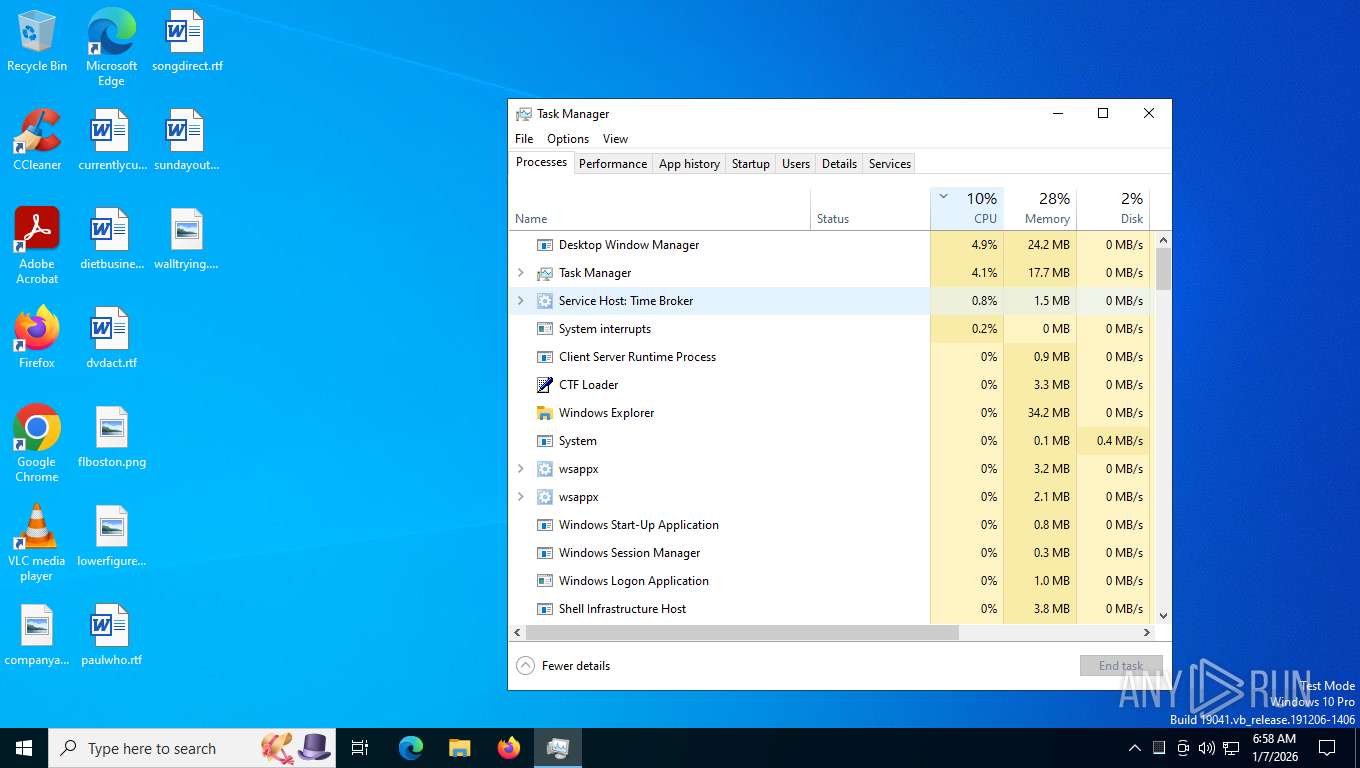The width and height of the screenshot is (1360, 768).
Task: Select Windows Logon Application row
Action: [830, 581]
